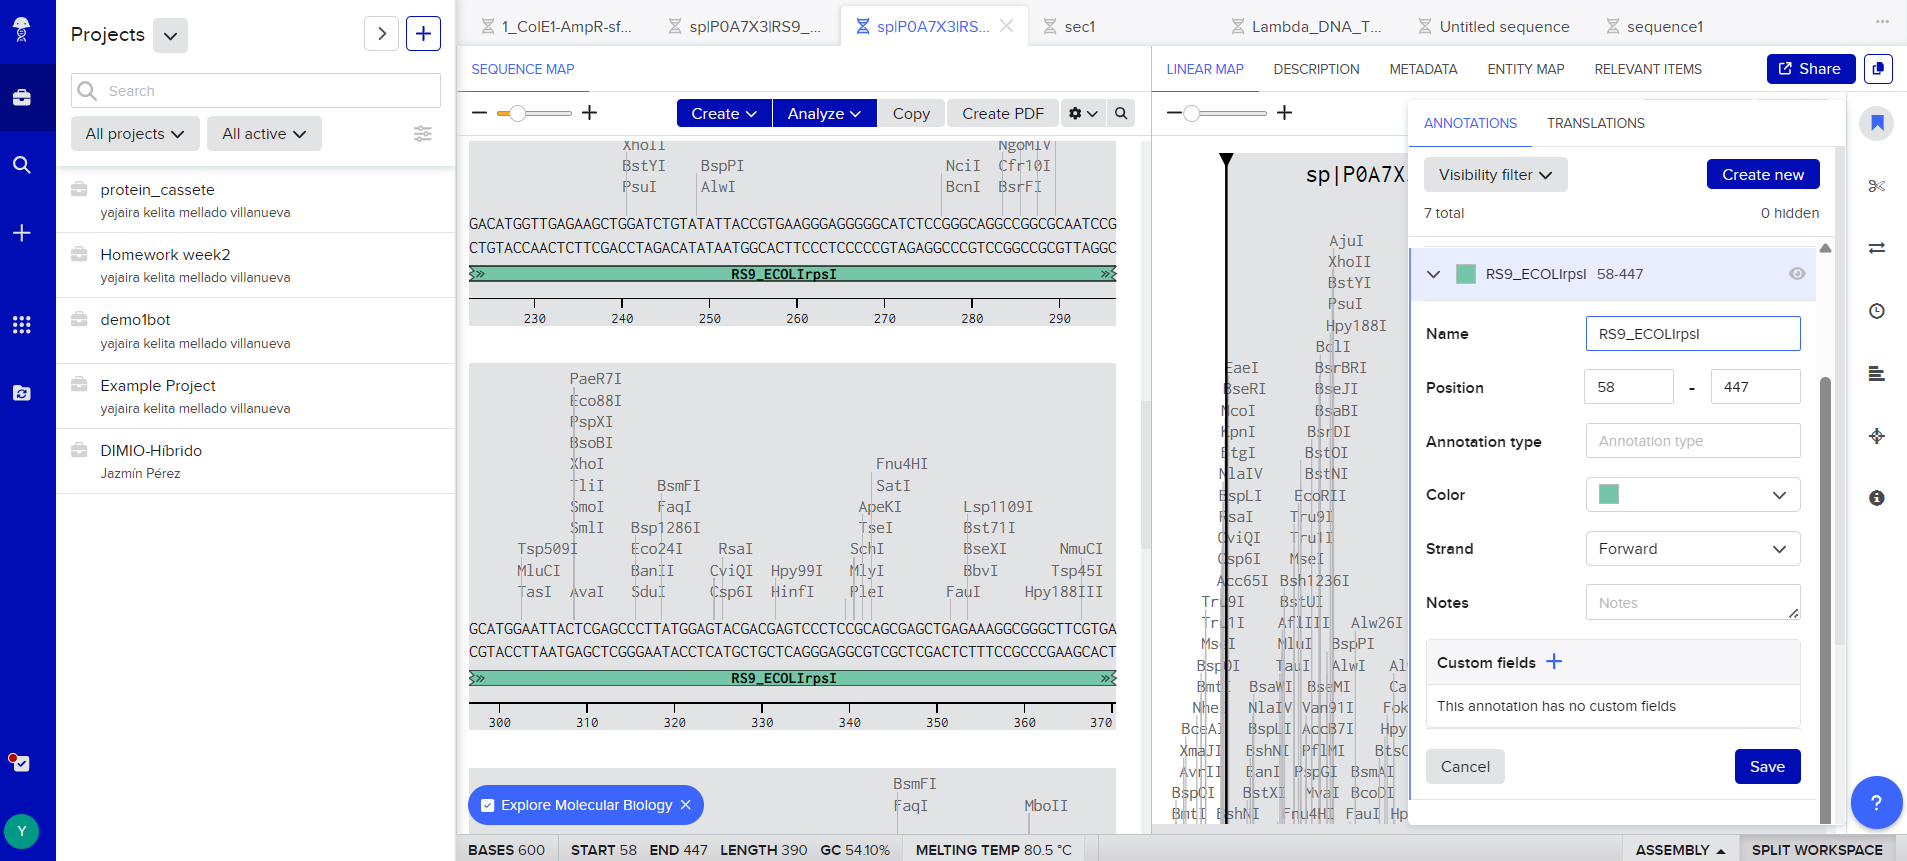The image size is (1907, 861).
Task: Click the plus button to create project
Action: point(423,34)
